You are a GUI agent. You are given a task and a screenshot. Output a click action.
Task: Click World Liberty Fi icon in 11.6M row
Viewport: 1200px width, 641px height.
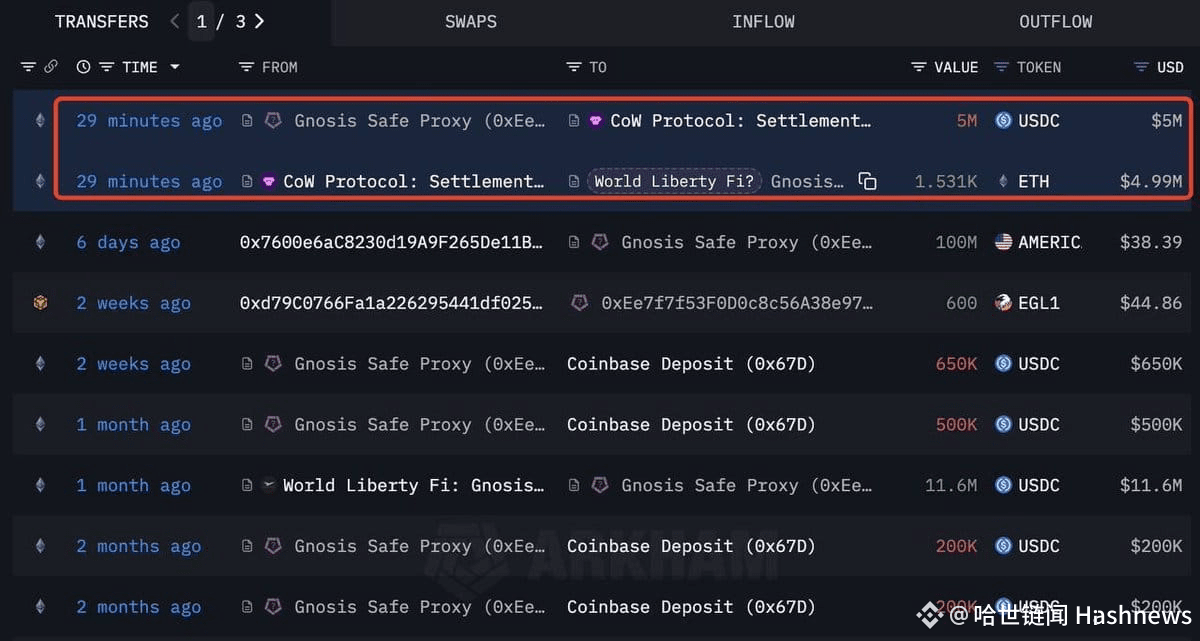coord(268,486)
